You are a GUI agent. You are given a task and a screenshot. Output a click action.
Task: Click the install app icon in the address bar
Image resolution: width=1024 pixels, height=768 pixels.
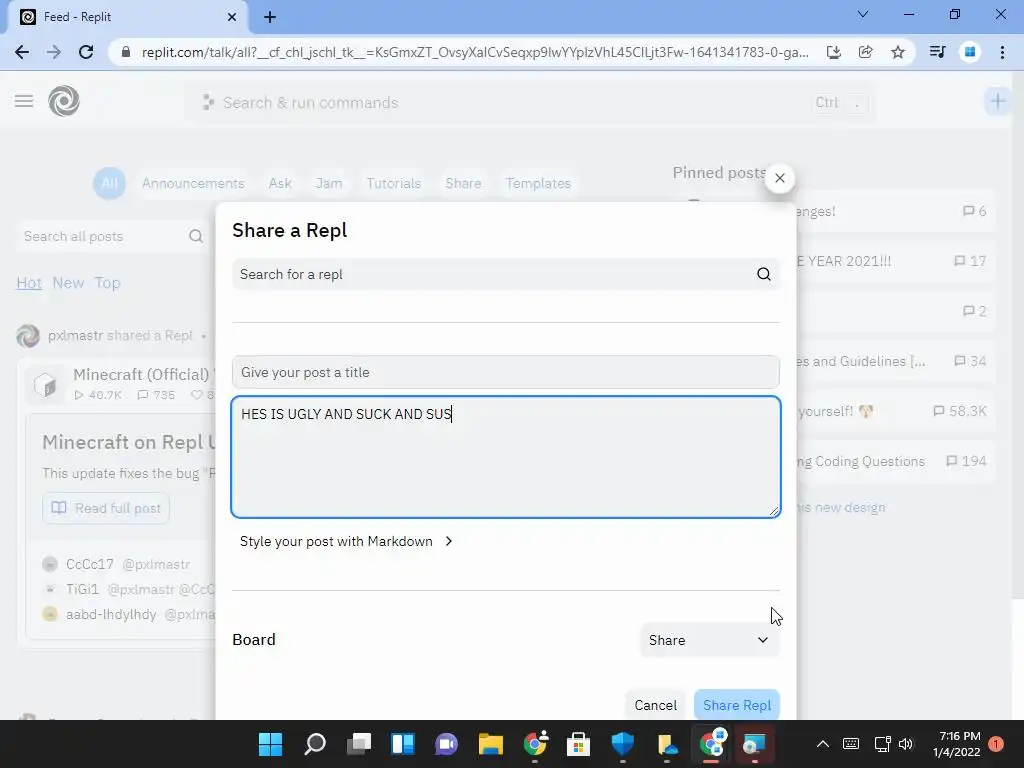833,52
